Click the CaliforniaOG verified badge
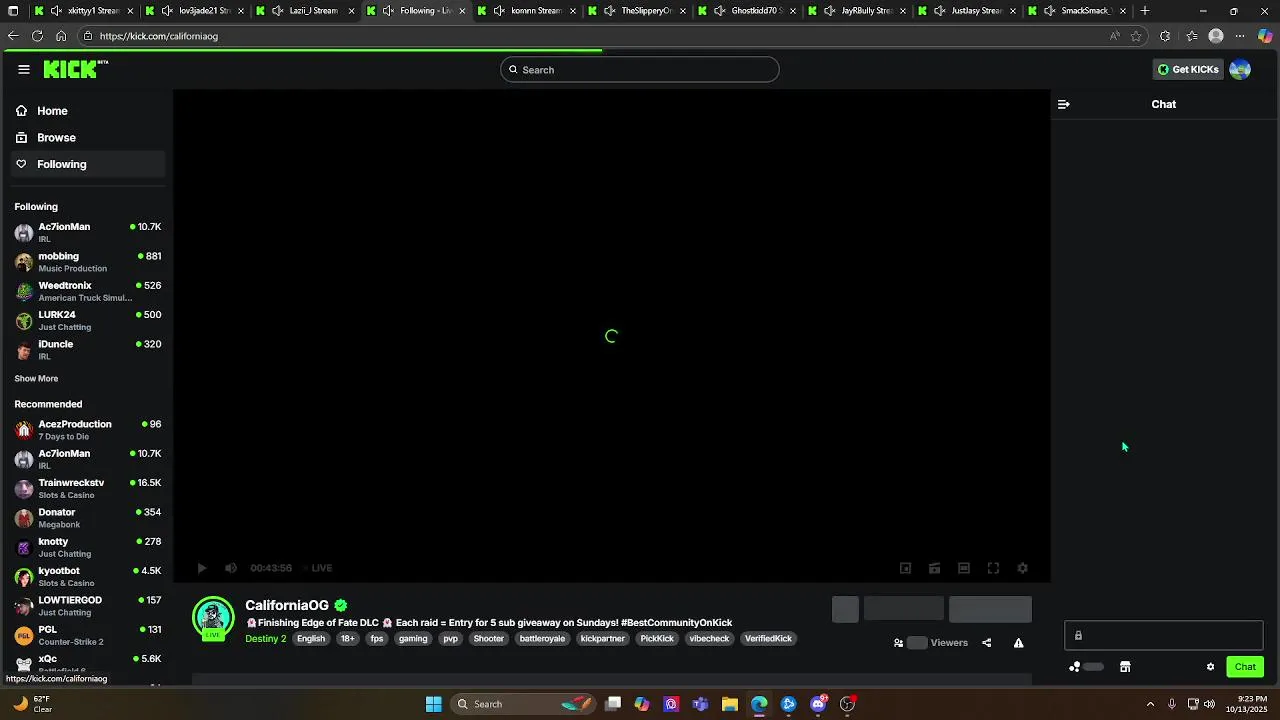This screenshot has height=720, width=1280. tap(341, 605)
